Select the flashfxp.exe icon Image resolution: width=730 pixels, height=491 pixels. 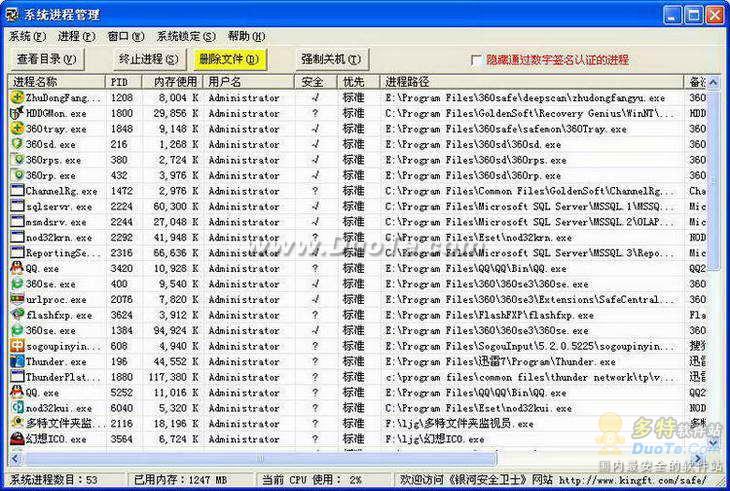point(17,315)
